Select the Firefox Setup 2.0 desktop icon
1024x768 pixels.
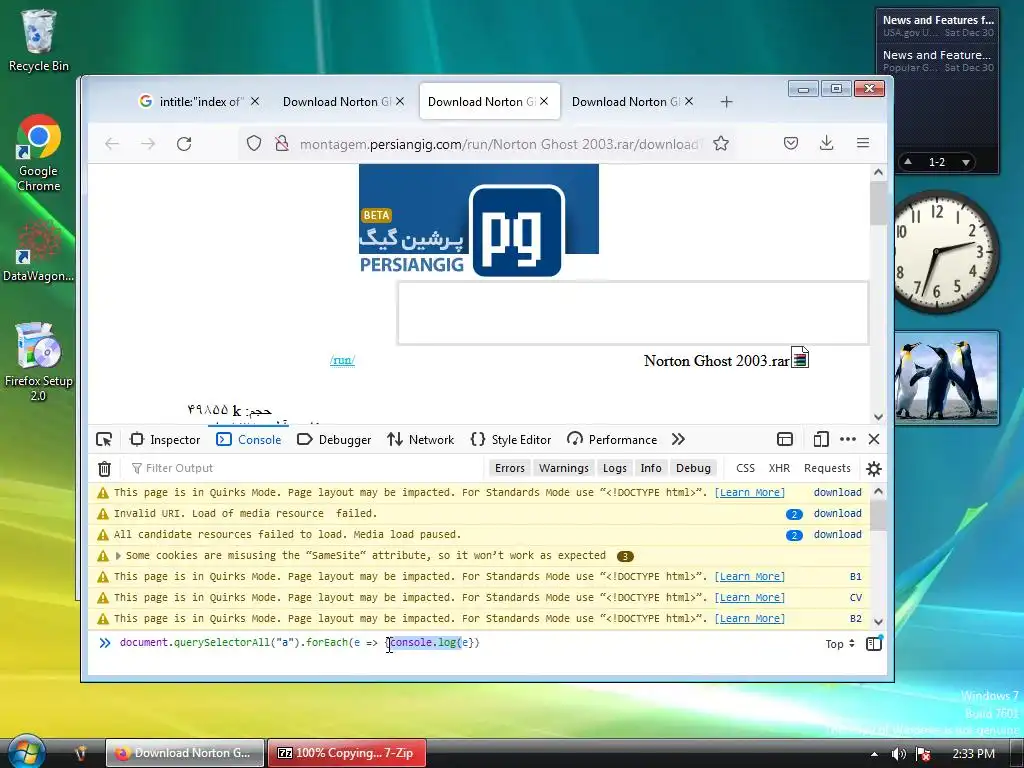(x=39, y=362)
